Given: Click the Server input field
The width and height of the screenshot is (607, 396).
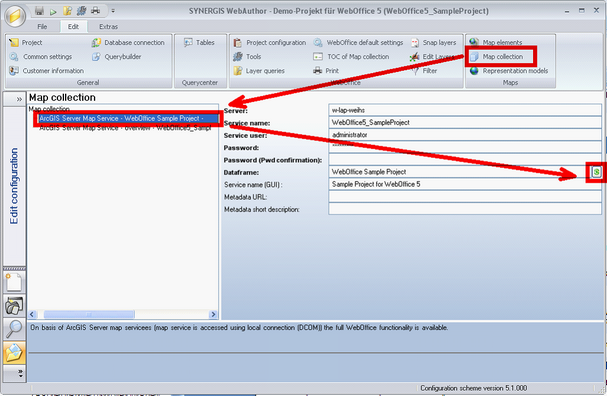Looking at the screenshot, I should tap(465, 110).
